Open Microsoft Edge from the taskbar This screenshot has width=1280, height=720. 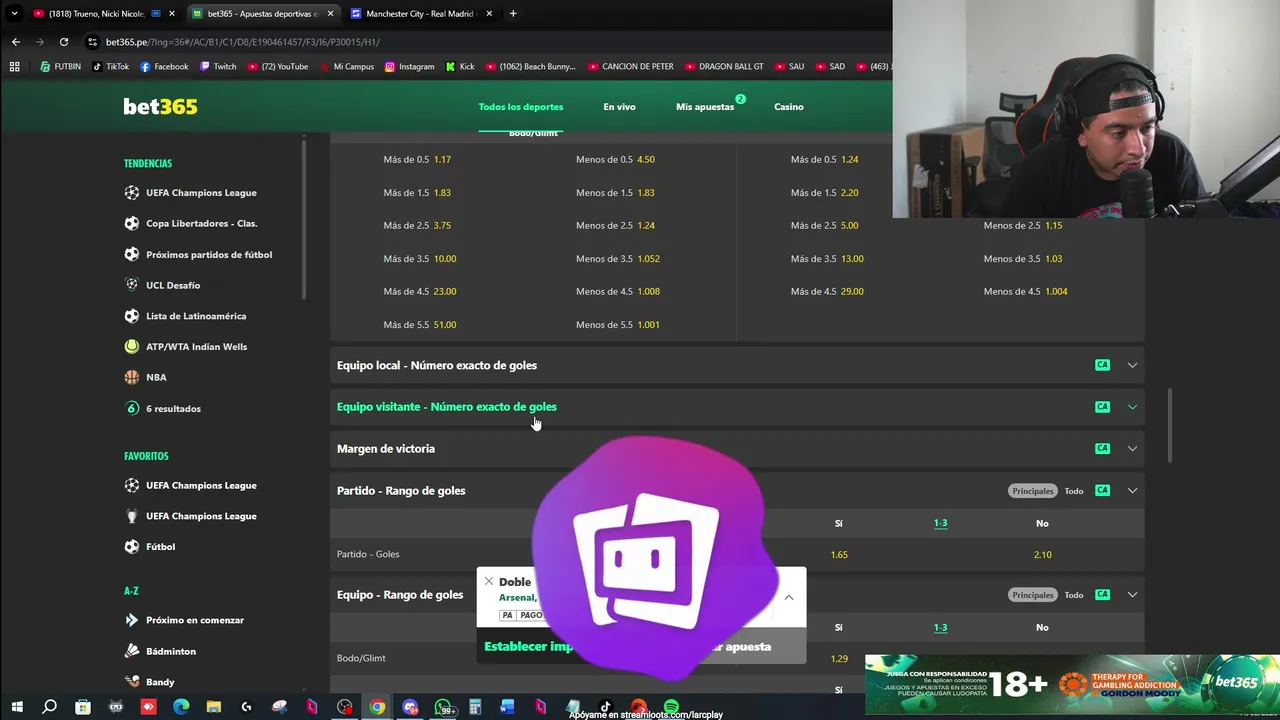pos(181,707)
